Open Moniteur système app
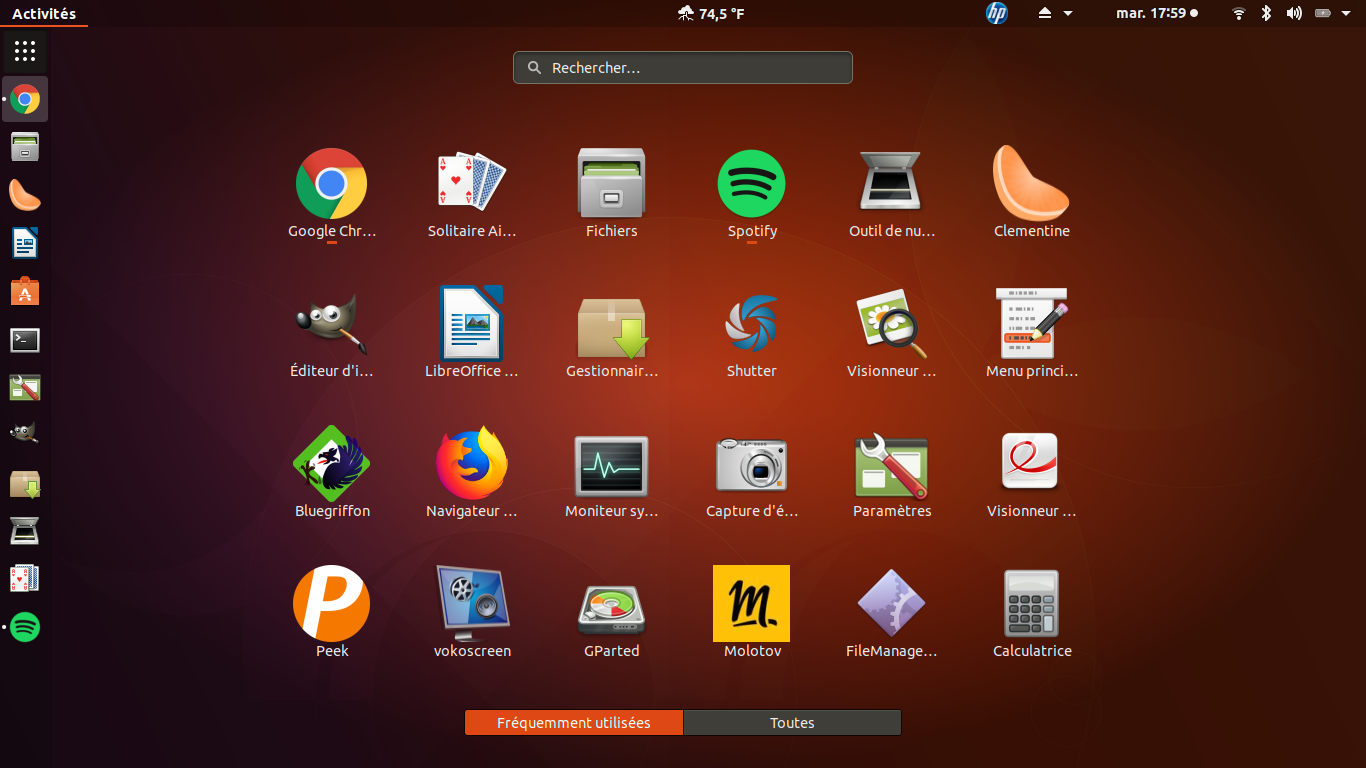 click(611, 464)
